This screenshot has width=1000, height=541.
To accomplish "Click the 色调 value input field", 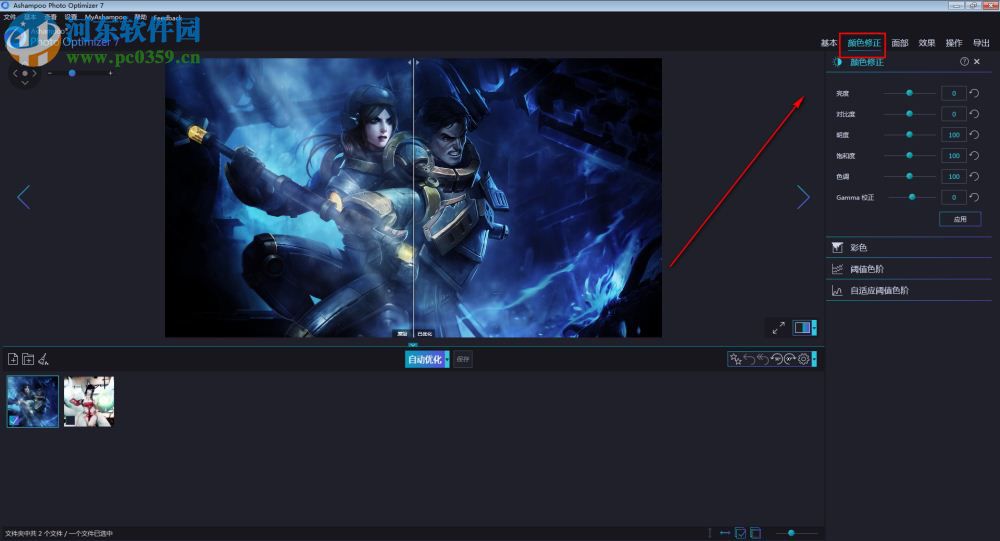I will (953, 176).
